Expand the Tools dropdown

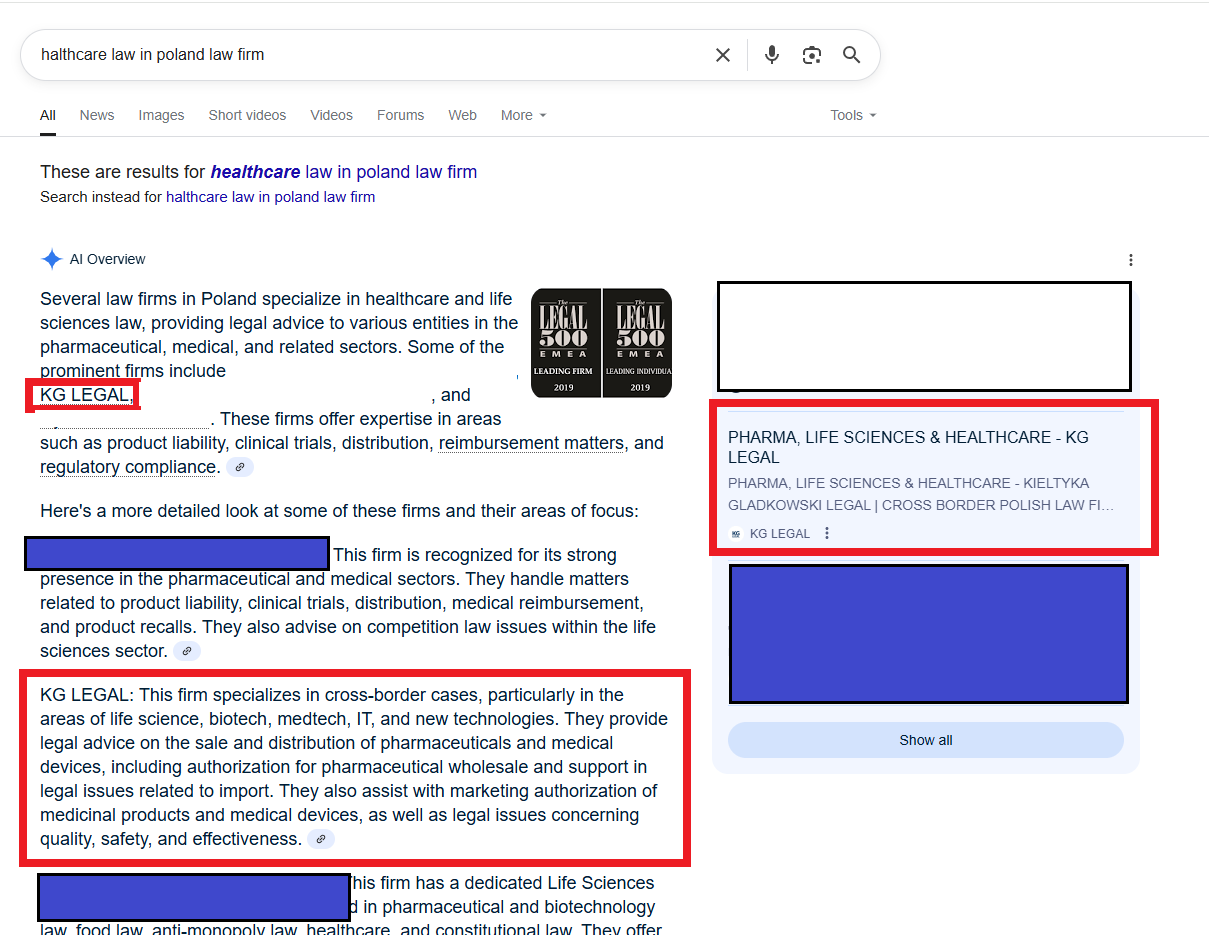[853, 115]
